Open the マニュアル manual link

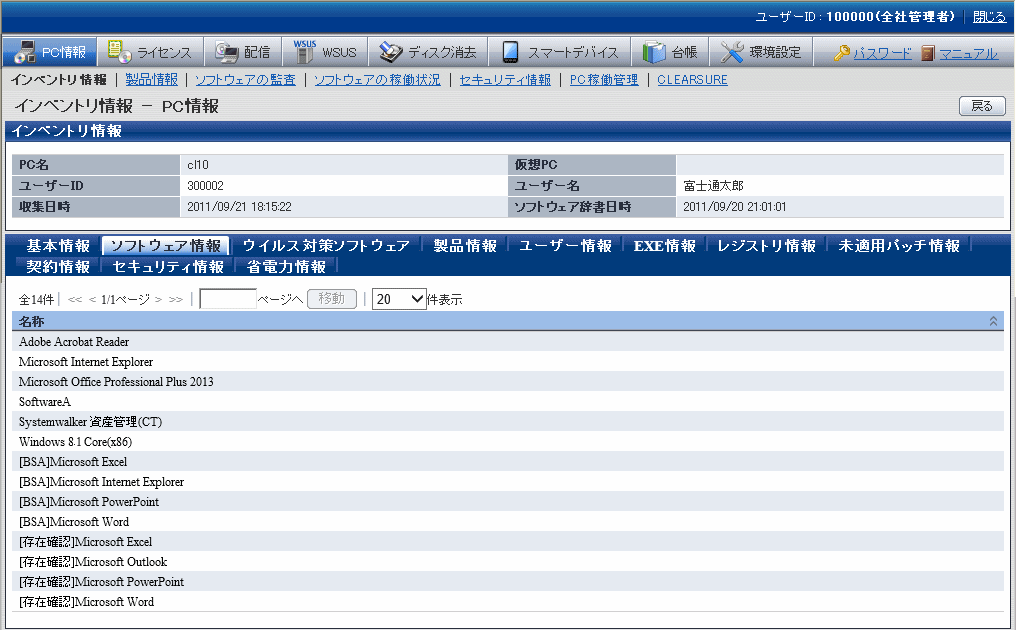click(x=928, y=53)
